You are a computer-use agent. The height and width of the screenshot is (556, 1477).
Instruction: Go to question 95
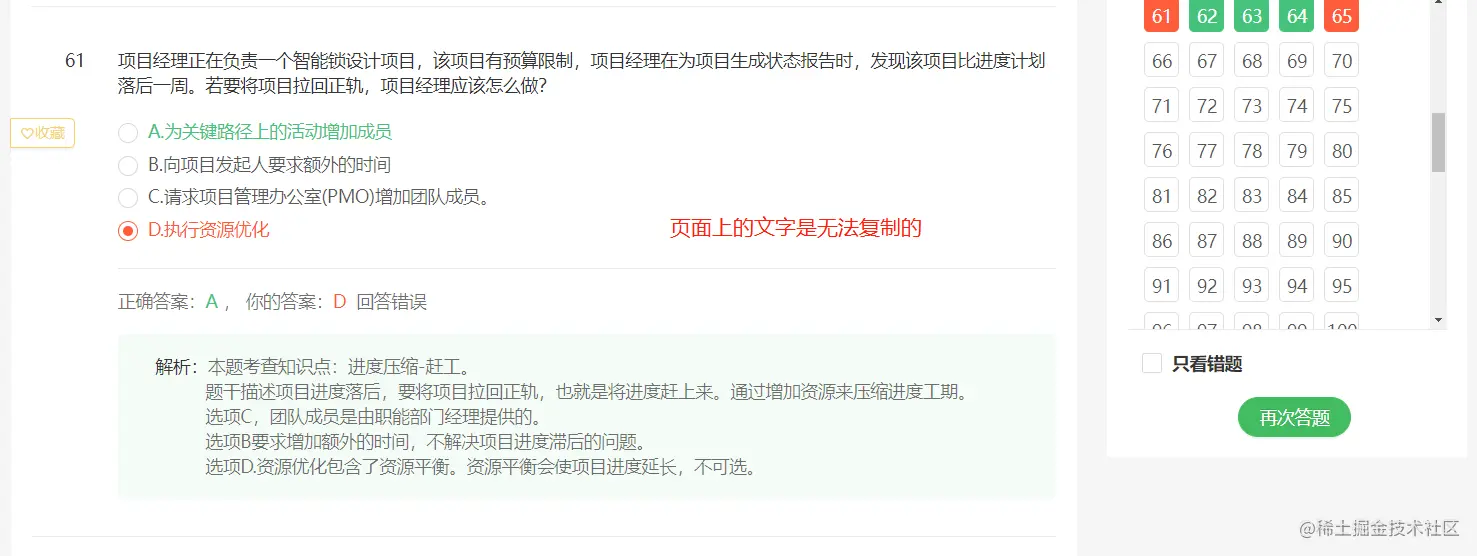click(1342, 286)
